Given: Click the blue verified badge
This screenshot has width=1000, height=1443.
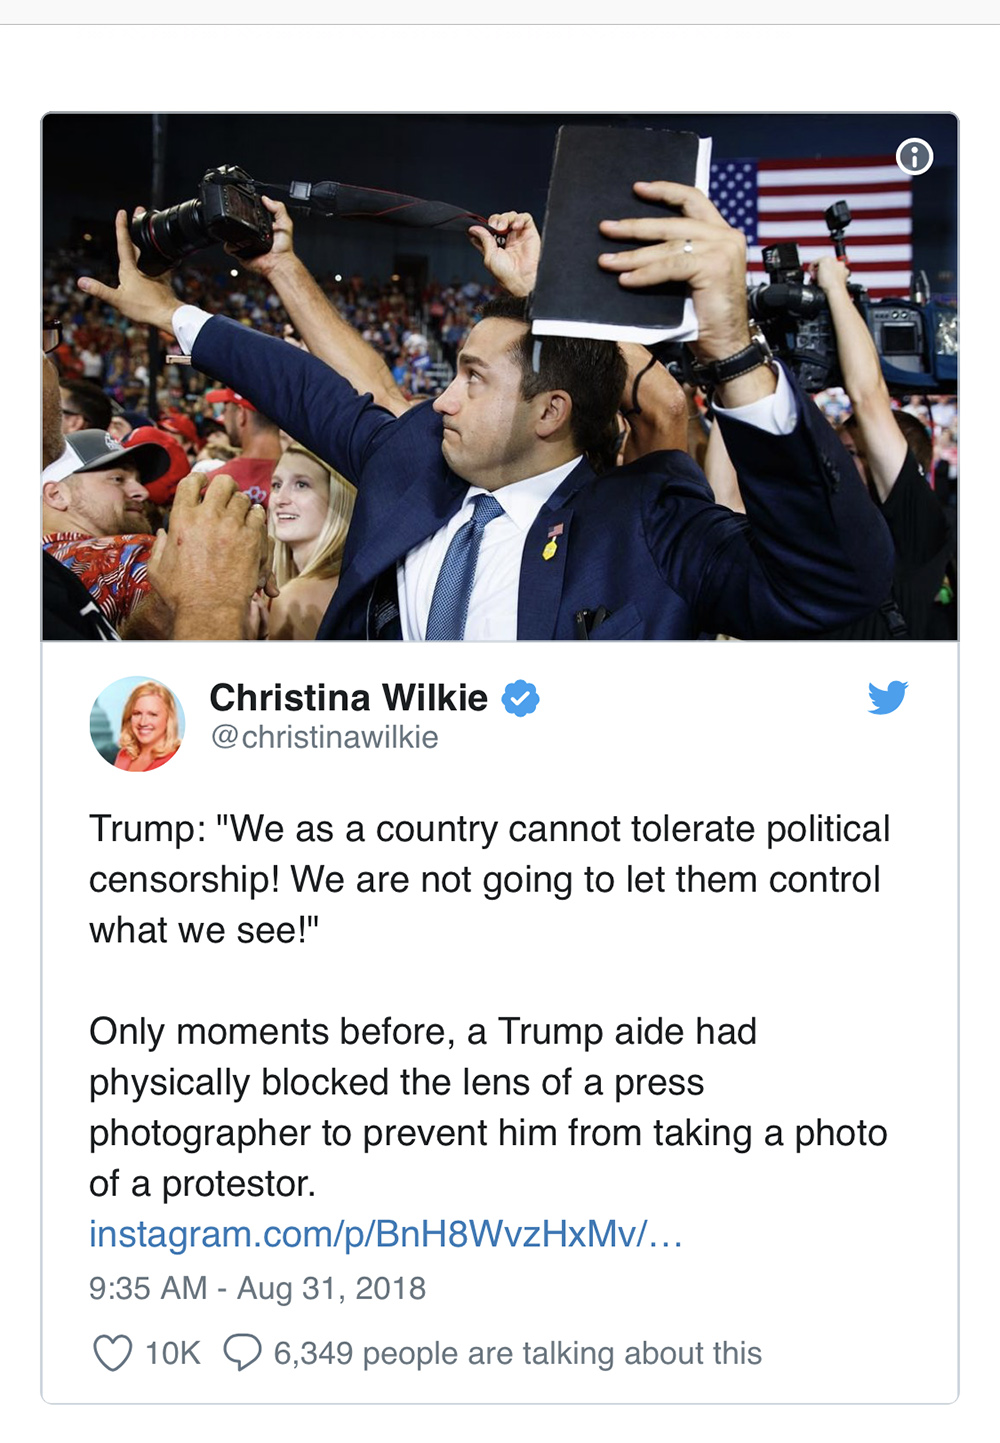Looking at the screenshot, I should [x=520, y=698].
